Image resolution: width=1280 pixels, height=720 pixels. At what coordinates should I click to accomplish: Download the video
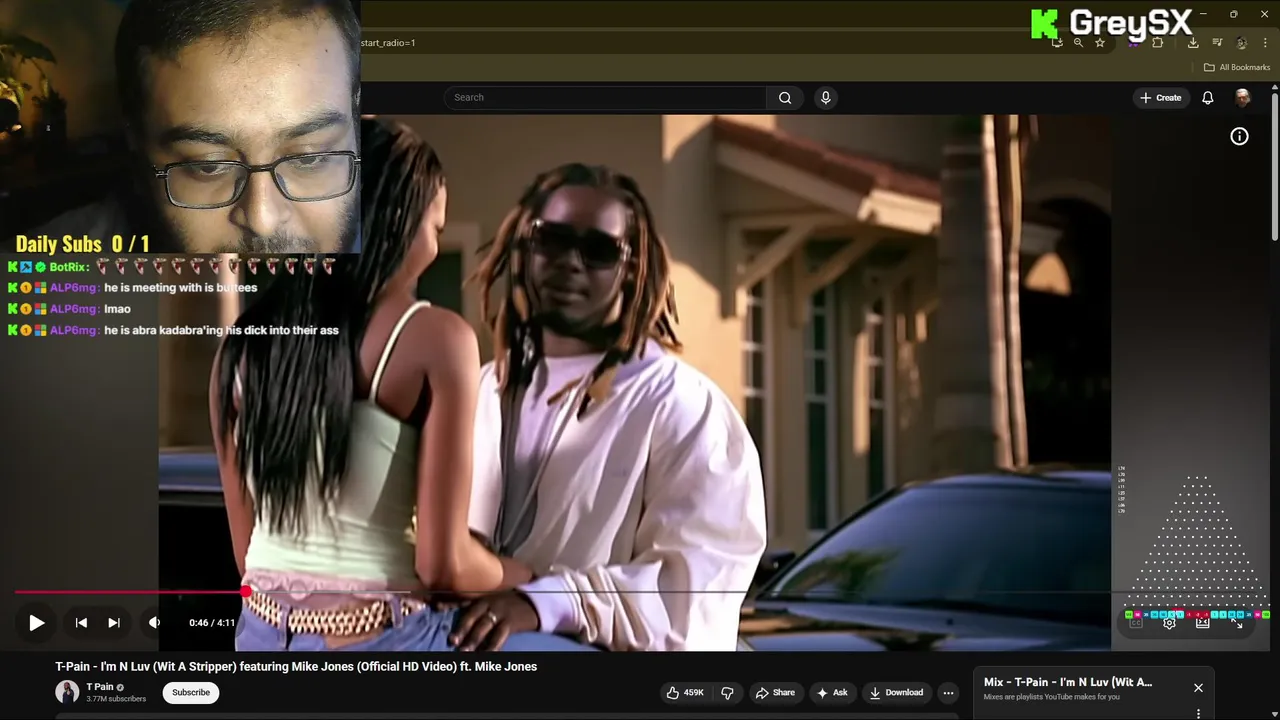point(896,692)
